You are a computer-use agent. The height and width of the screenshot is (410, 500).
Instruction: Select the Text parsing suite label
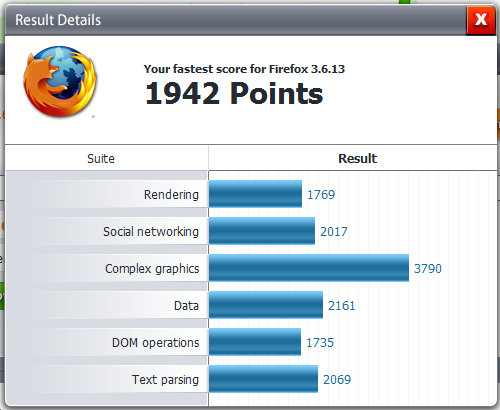165,380
